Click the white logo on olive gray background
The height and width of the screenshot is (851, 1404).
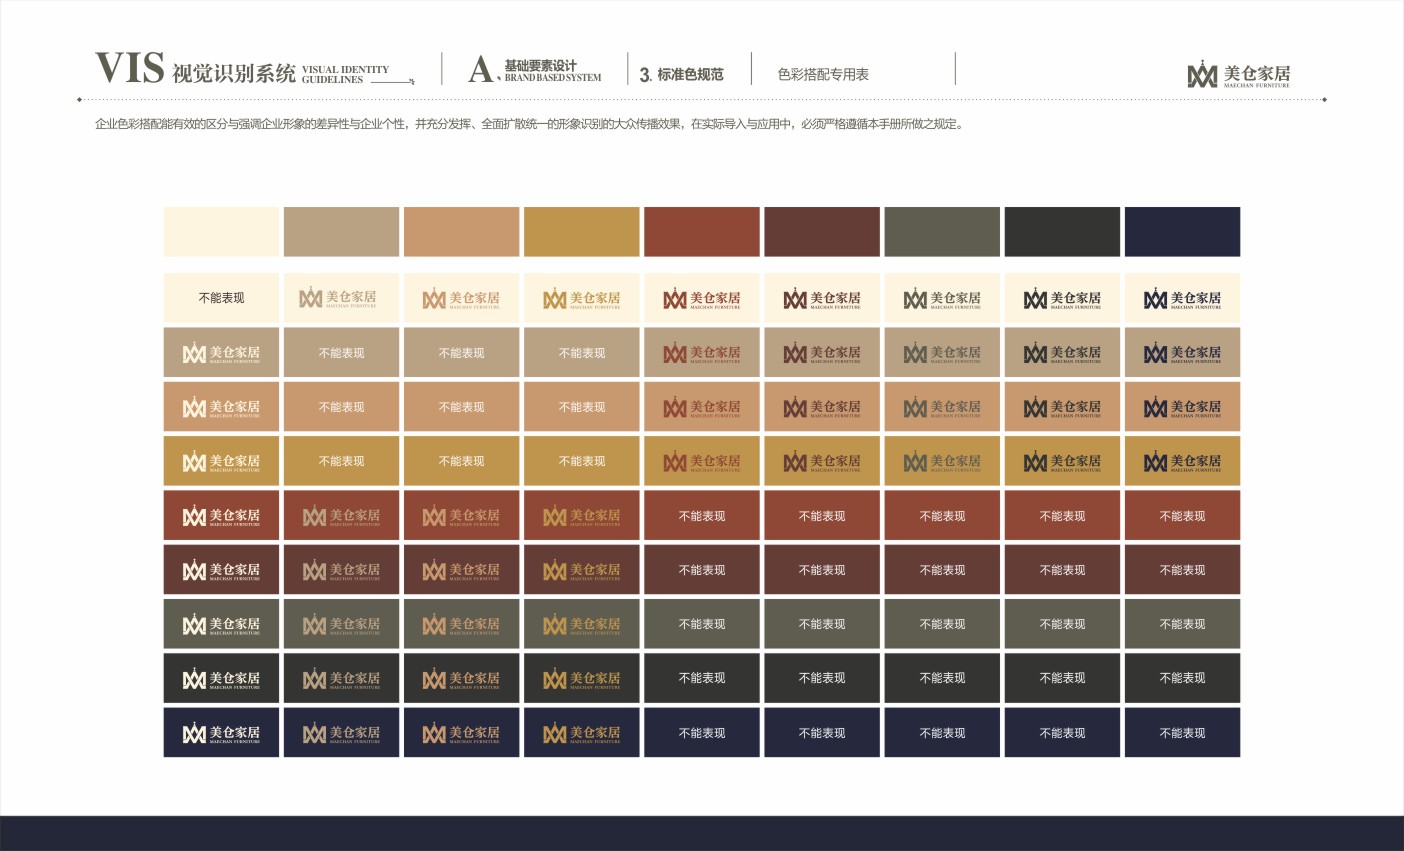click(221, 625)
